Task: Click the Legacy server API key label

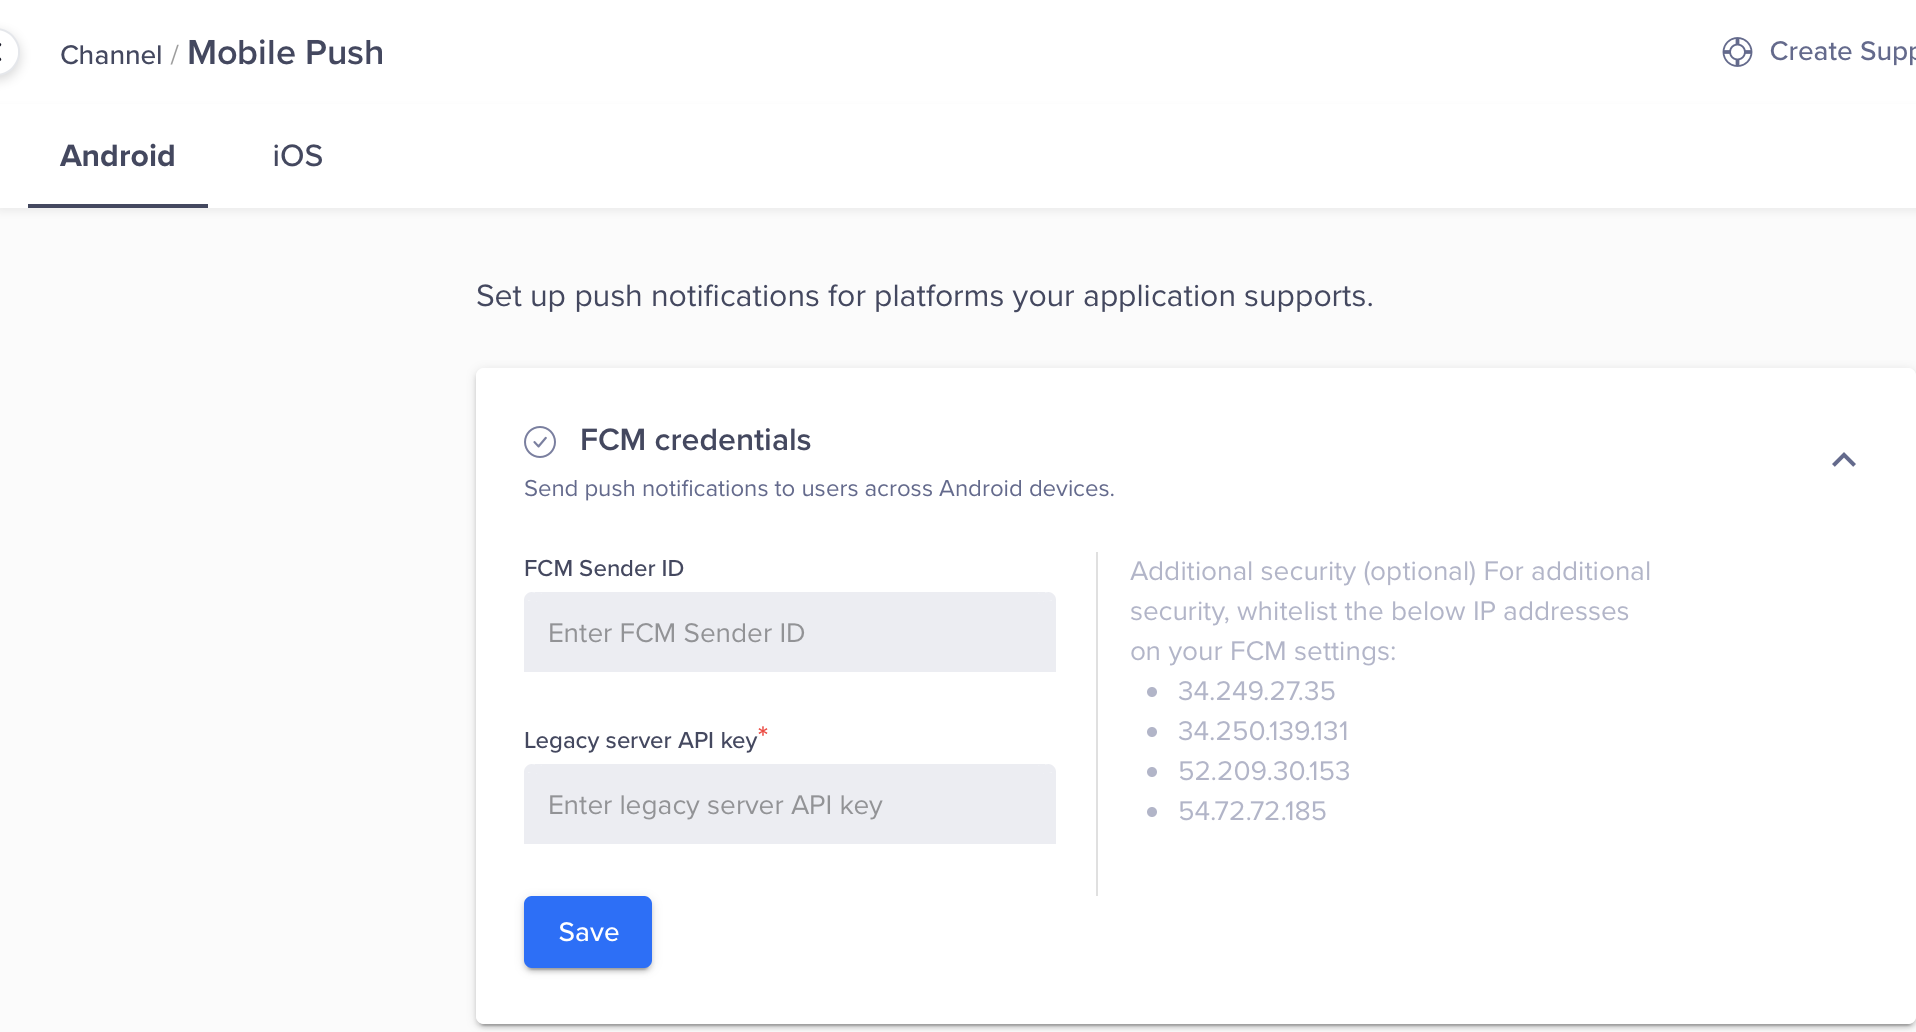Action: [640, 740]
